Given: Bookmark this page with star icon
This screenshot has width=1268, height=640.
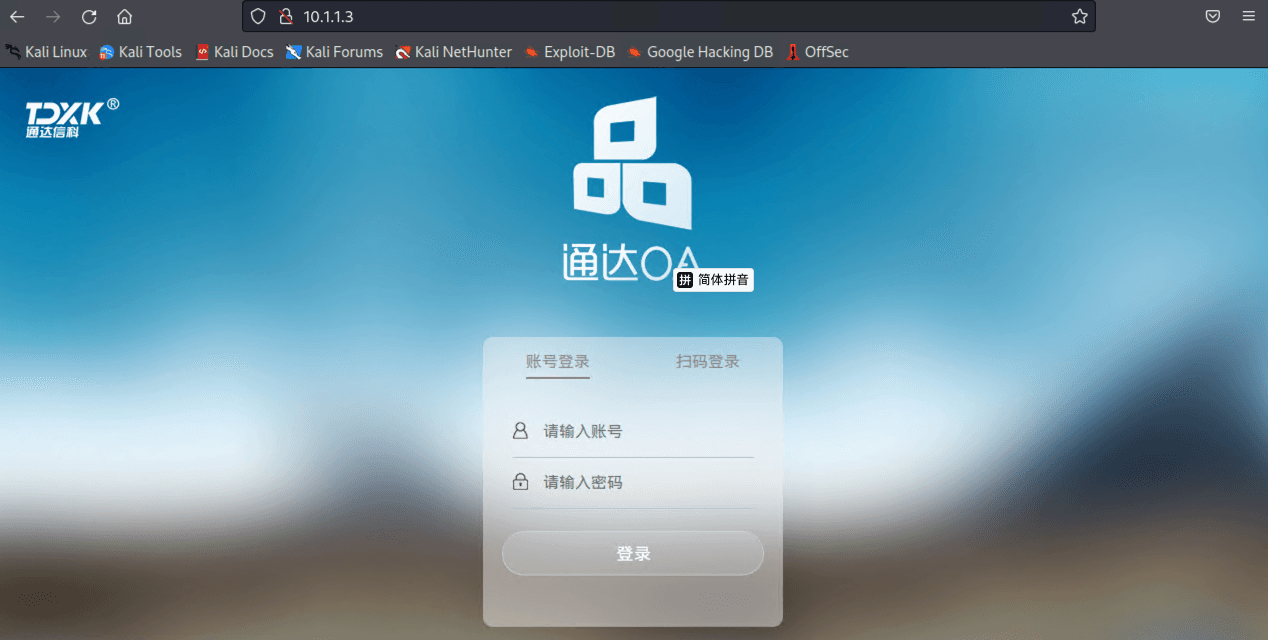Looking at the screenshot, I should (x=1079, y=16).
